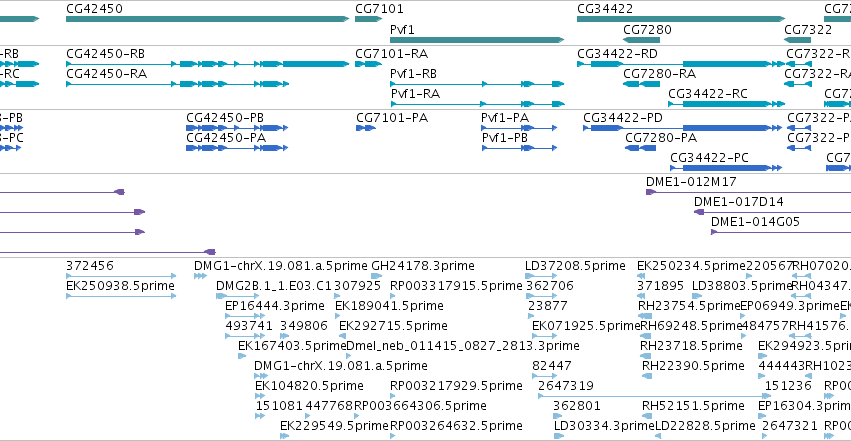This screenshot has height=441, width=851.
Task: Select the EK071925.5prime feature label
Action: pyautogui.click(x=587, y=326)
